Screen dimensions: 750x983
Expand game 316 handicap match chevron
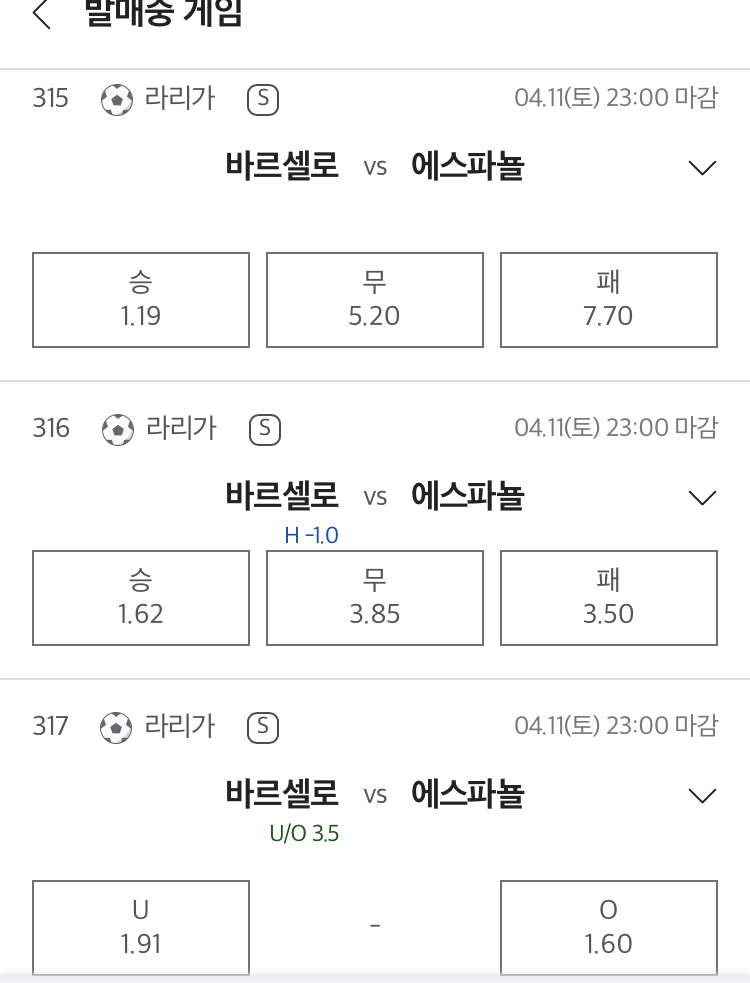[x=702, y=498]
